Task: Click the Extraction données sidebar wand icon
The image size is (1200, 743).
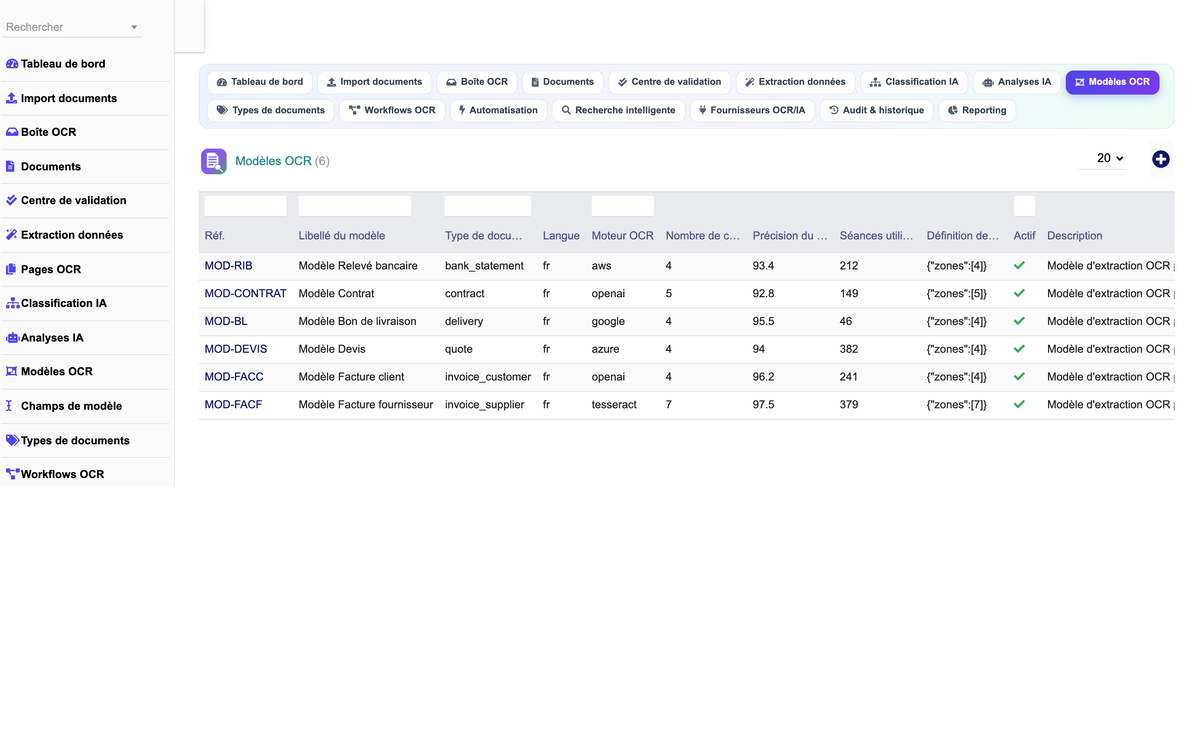Action: (x=12, y=235)
